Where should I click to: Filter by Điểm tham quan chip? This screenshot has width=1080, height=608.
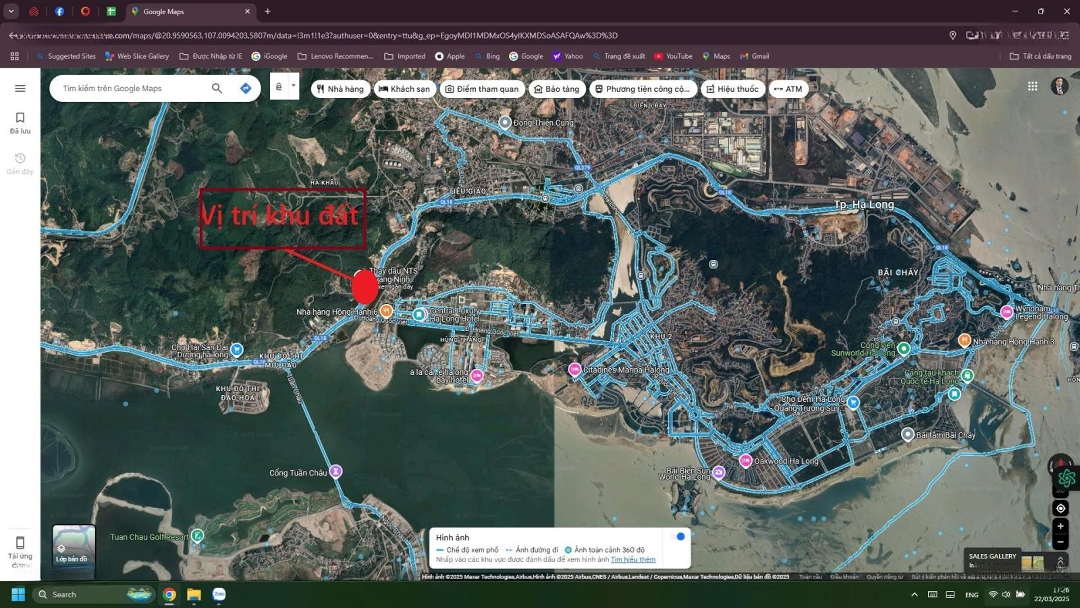(x=482, y=89)
